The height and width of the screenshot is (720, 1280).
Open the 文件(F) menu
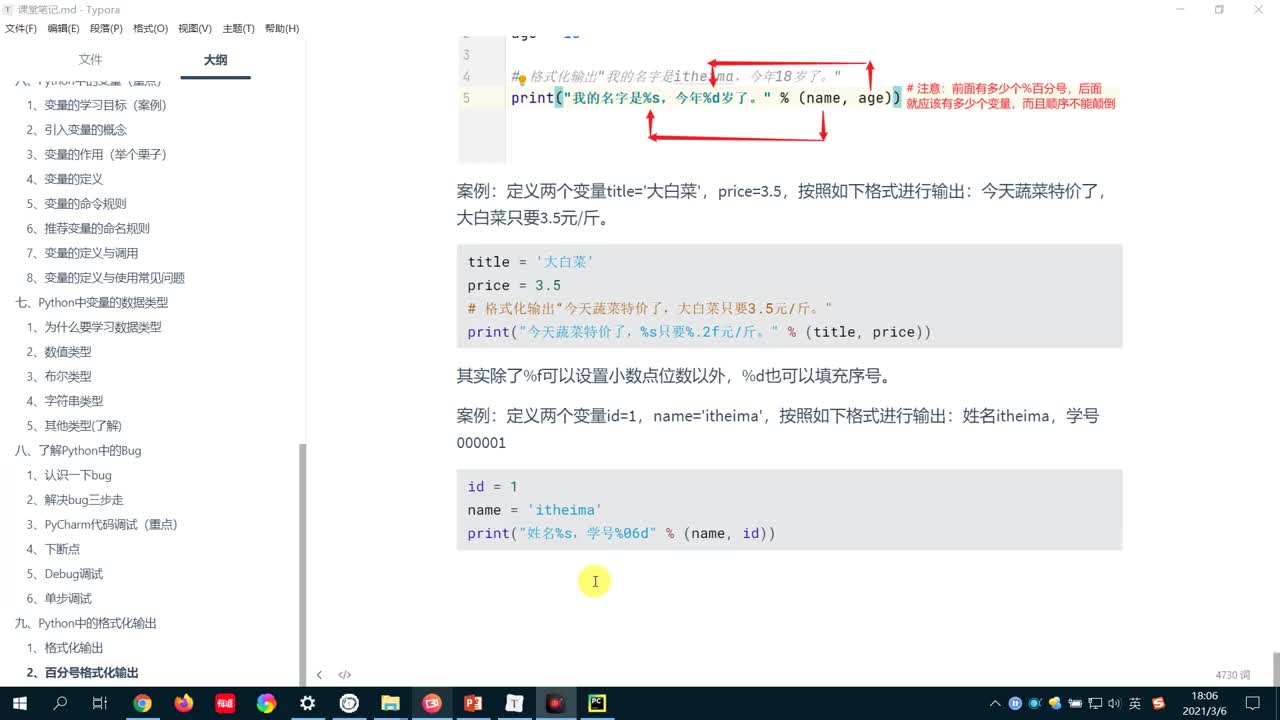pos(20,28)
